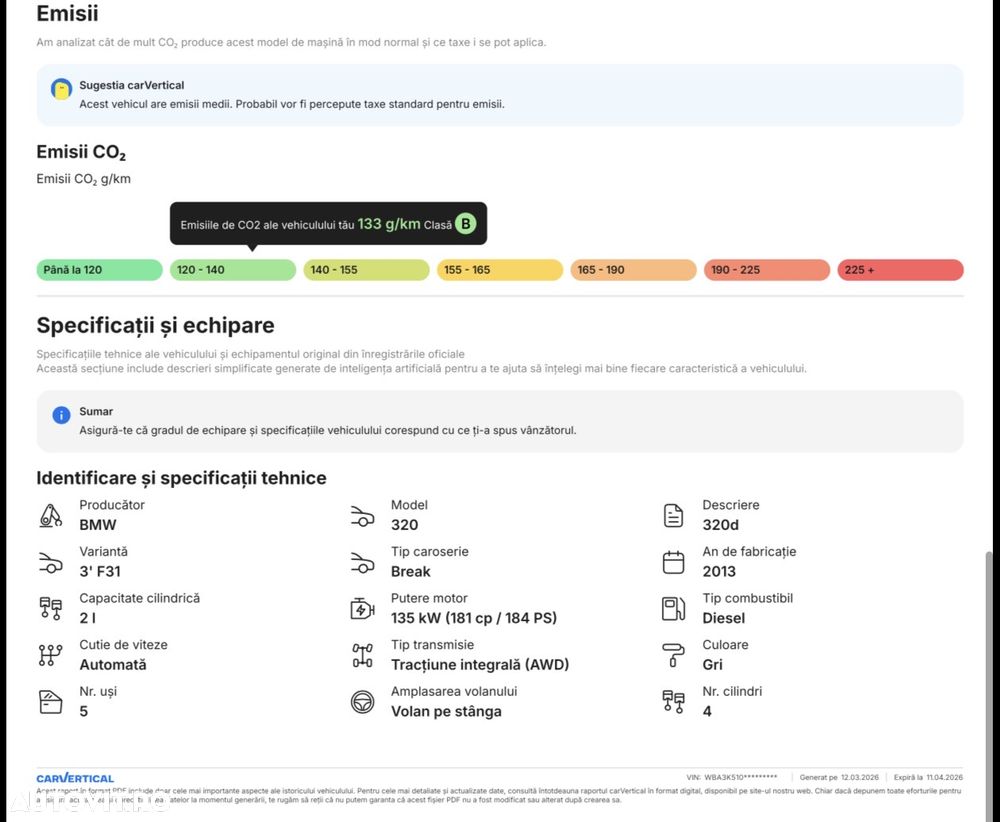Image resolution: width=1000 pixels, height=822 pixels.
Task: Select the 'Până la 120' emission band
Action: 99,270
